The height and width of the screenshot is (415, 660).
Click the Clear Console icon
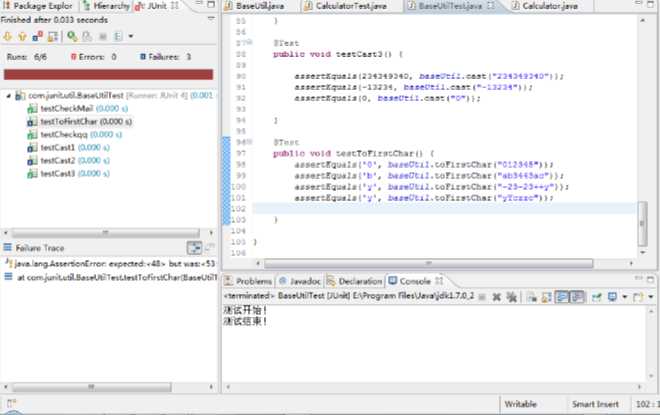pyautogui.click(x=532, y=297)
